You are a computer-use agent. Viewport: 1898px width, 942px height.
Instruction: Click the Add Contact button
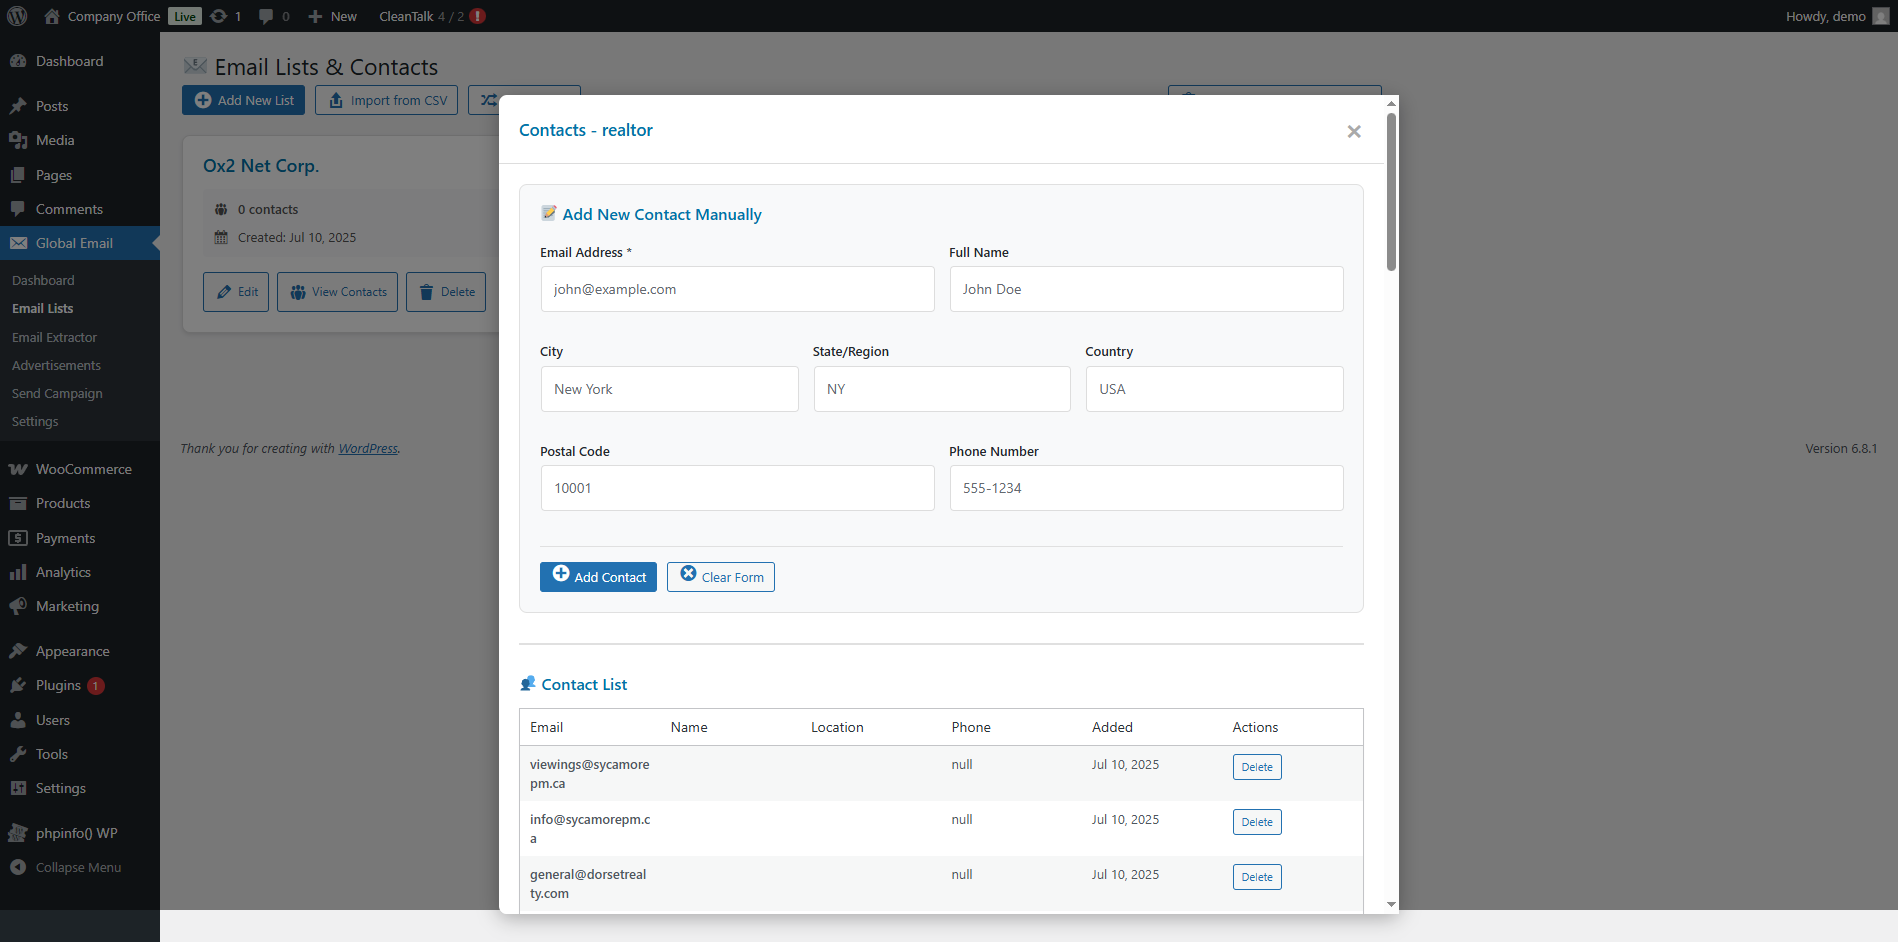[x=598, y=577]
